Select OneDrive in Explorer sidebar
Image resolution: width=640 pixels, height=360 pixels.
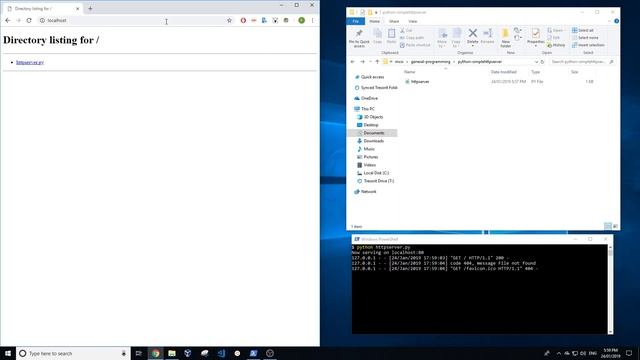(369, 98)
